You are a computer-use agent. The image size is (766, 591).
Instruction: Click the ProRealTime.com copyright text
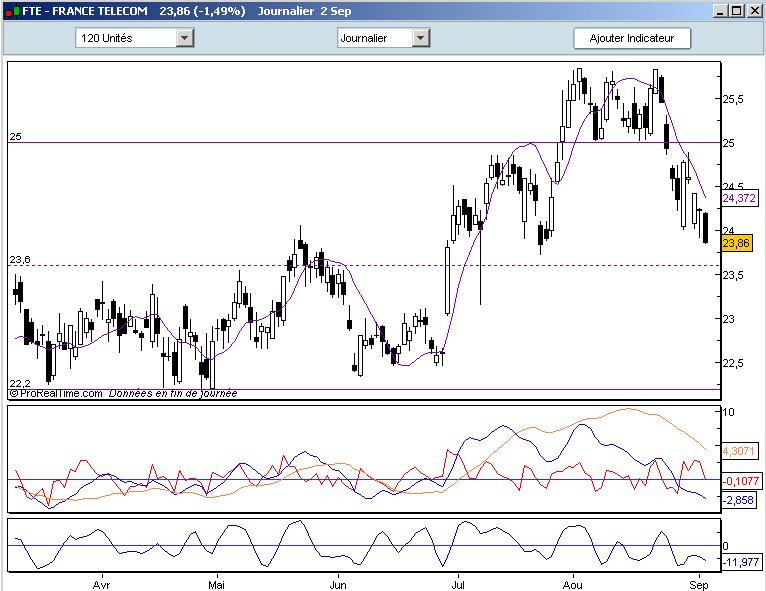point(56,393)
